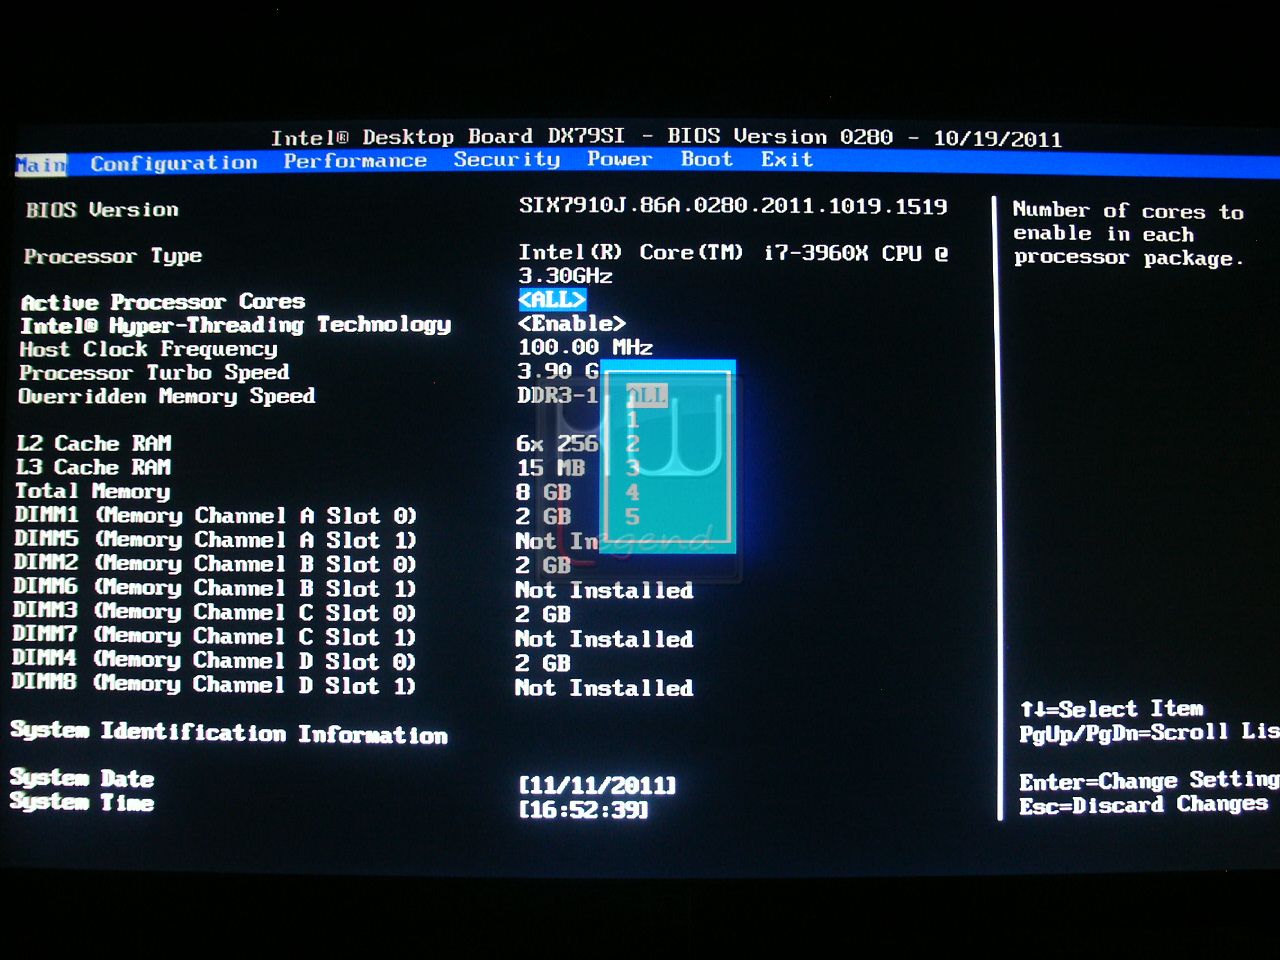Click Intel Hyper-Threading Technology label
Viewport: 1280px width, 960px height.
(236, 325)
